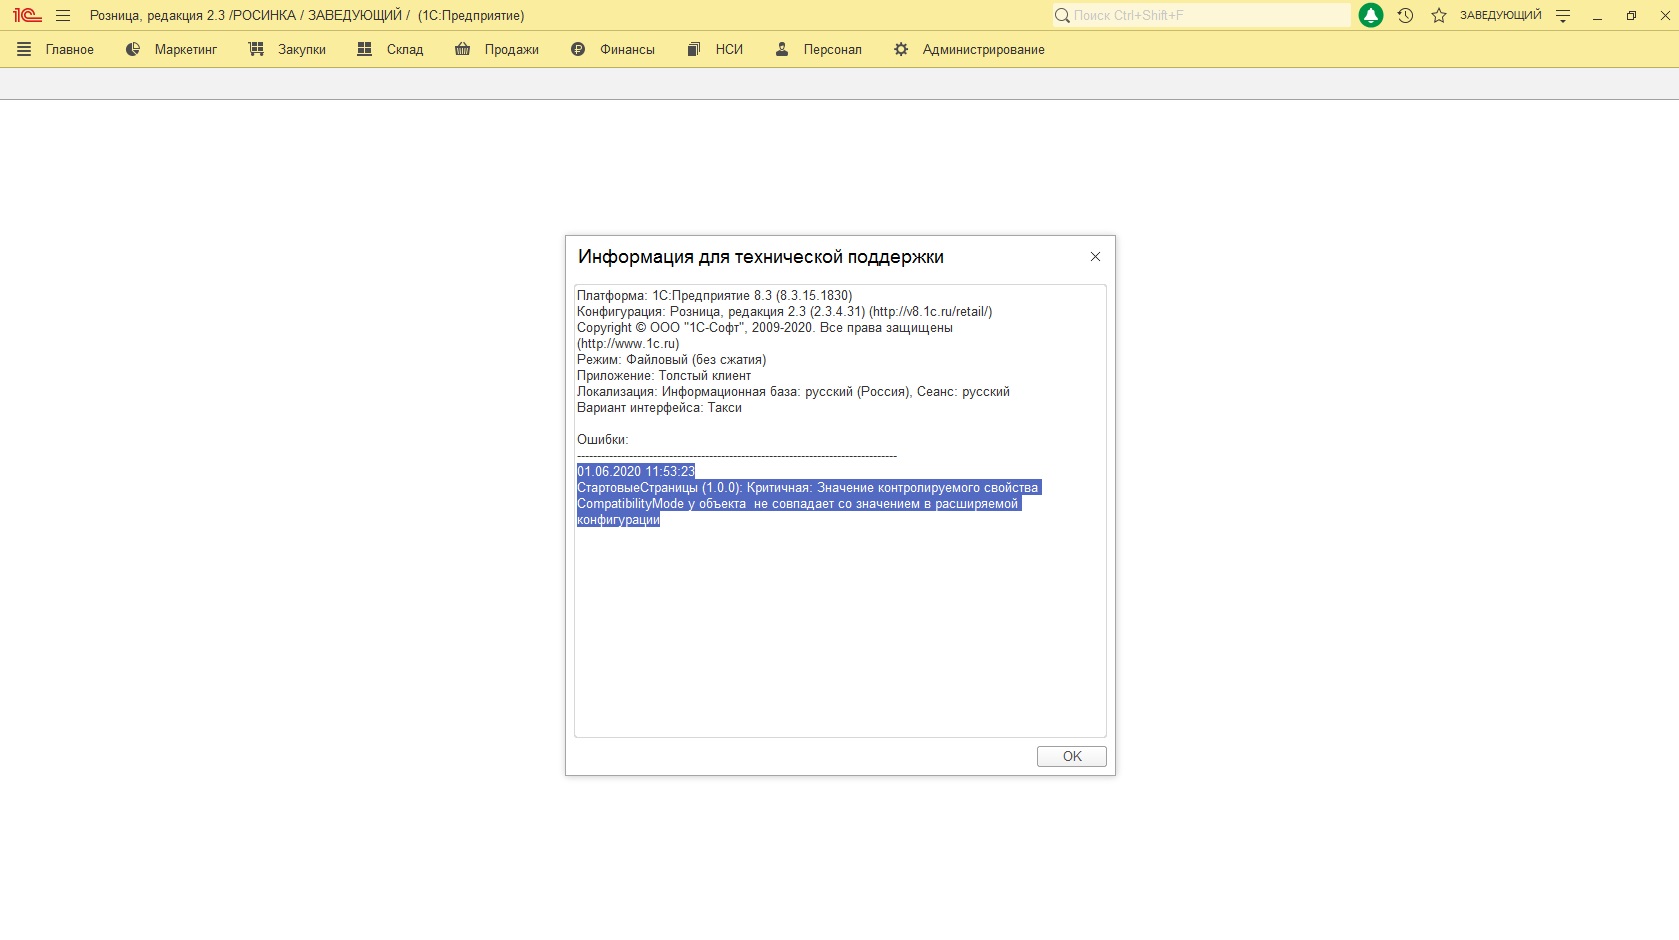Click the Склад boxes icon
This screenshot has height=940, width=1679.
[365, 49]
